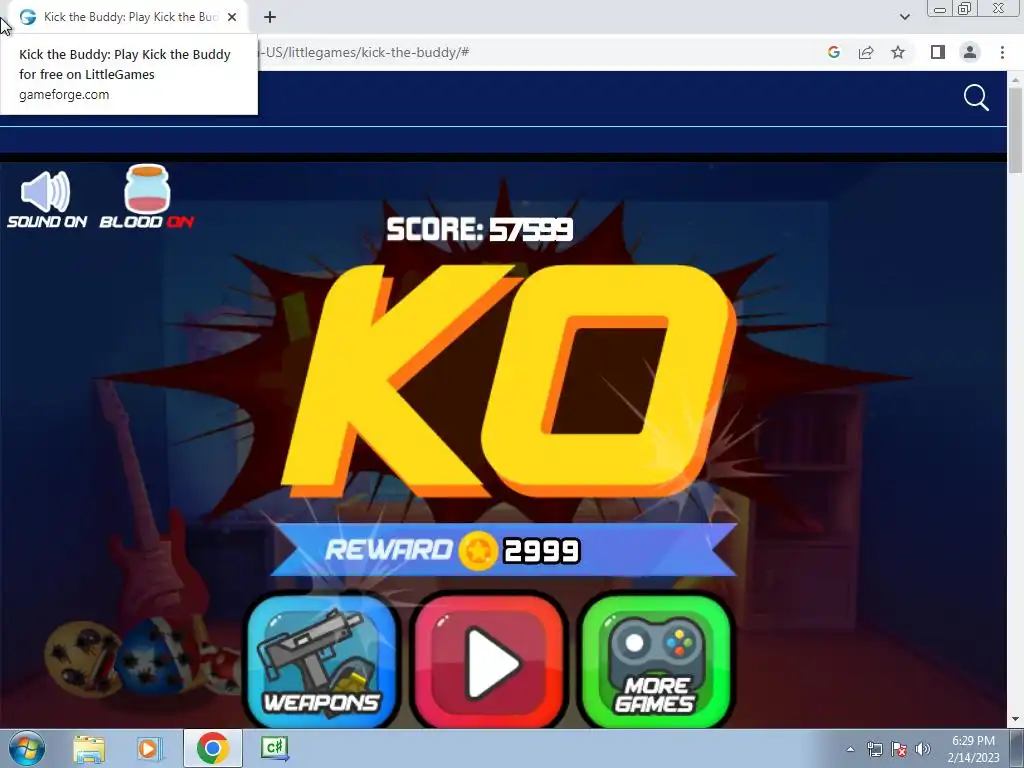Open the Chrome profile menu

(970, 52)
